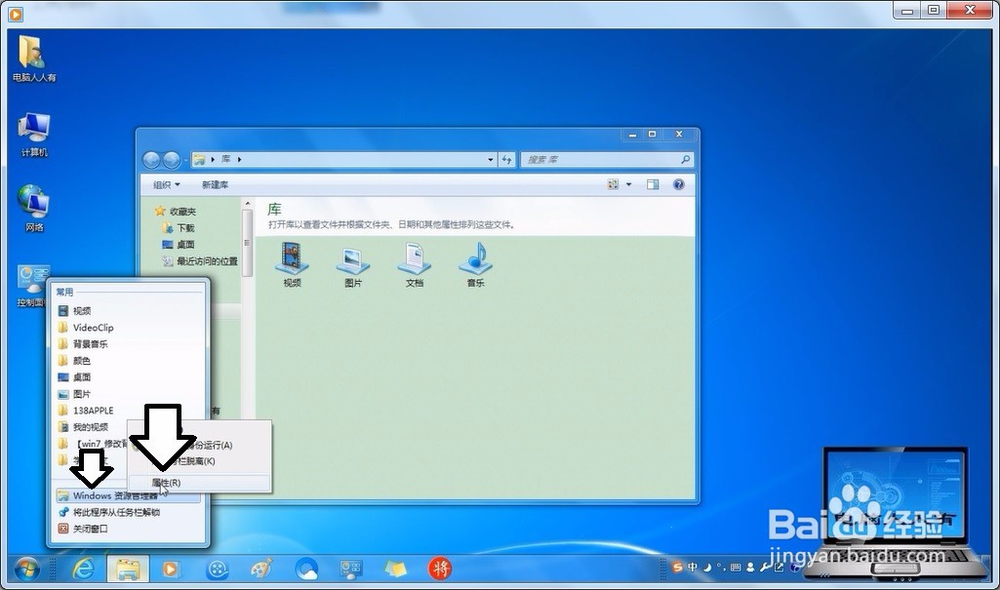Screen dimensions: 1000x590
Task: Open the view options dropdown arrow
Action: click(629, 184)
